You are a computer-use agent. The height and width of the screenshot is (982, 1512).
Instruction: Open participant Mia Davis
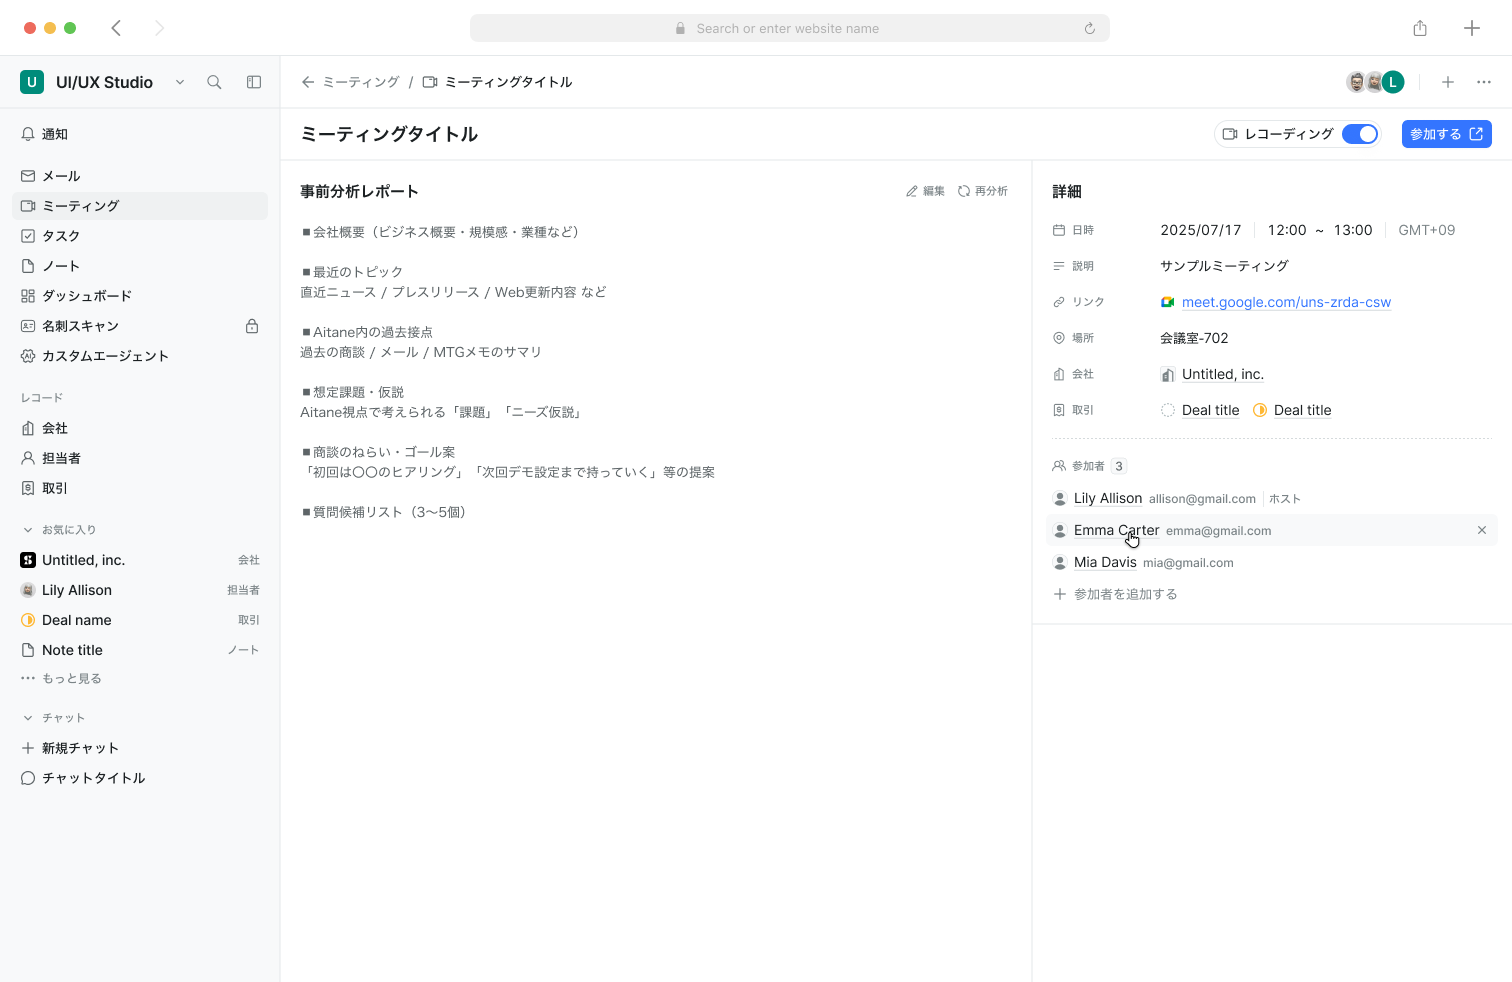(1105, 562)
